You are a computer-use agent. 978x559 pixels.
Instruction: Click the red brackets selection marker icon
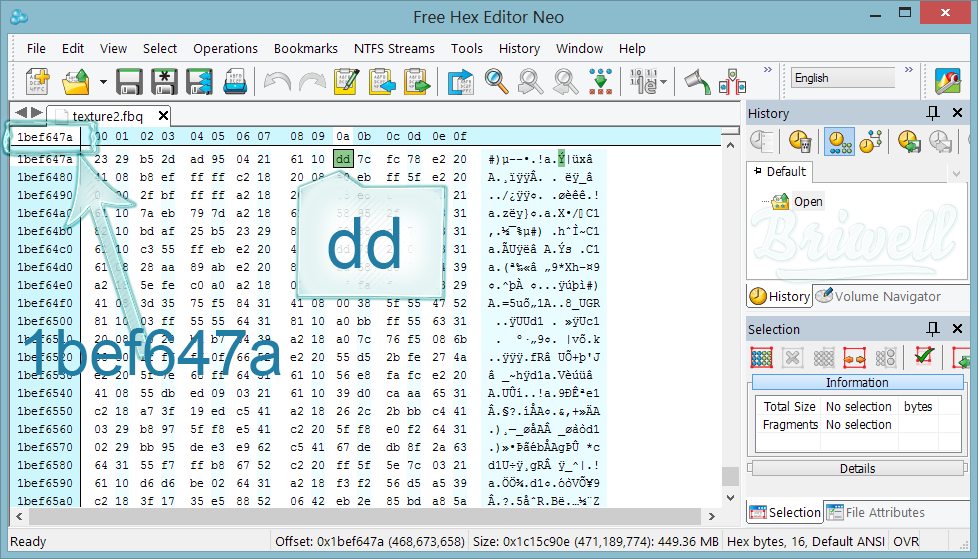(733, 82)
